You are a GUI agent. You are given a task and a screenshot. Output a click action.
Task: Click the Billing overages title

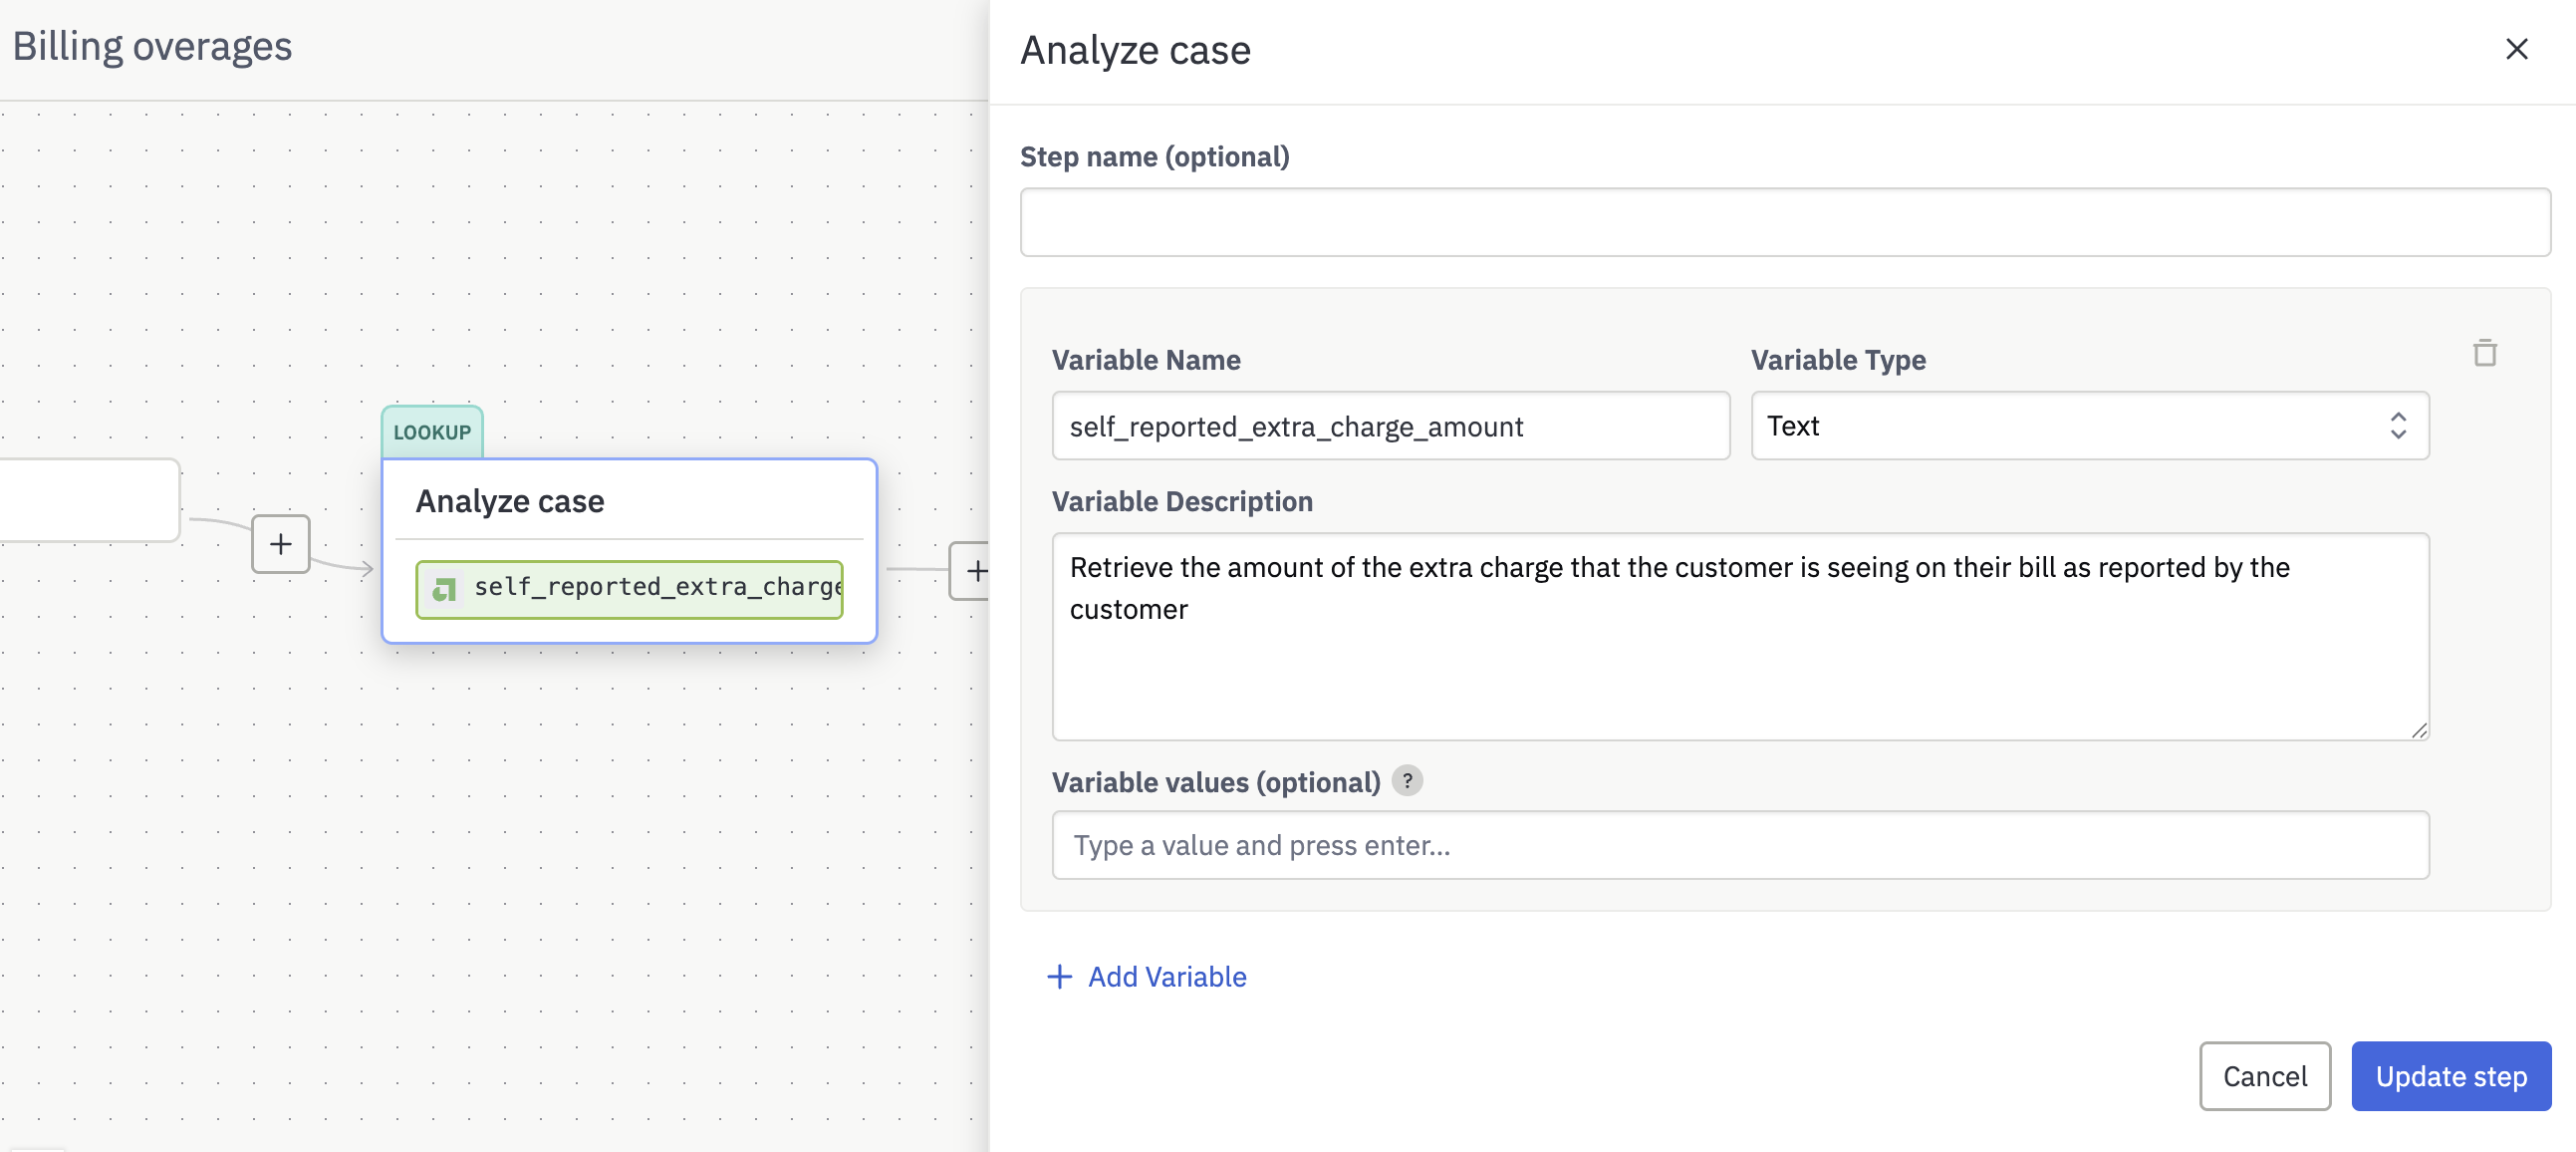(152, 46)
